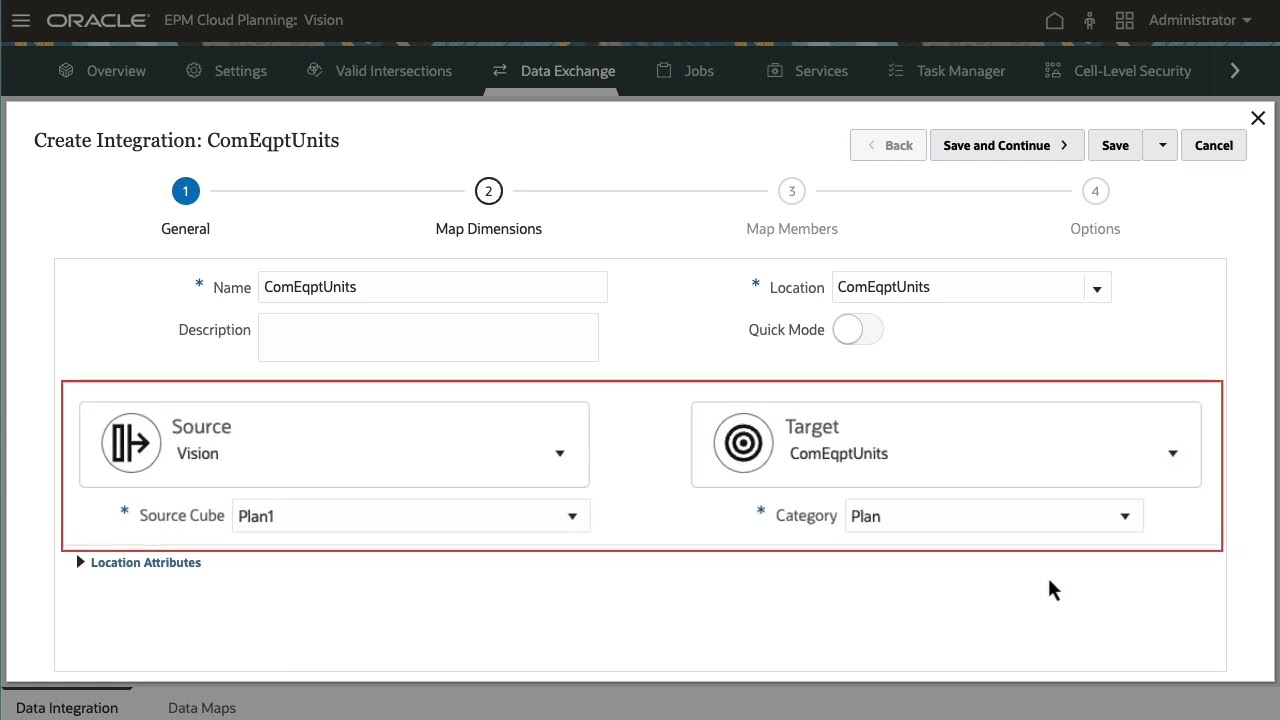This screenshot has width=1280, height=720.
Task: Switch to the Settings tab
Action: [x=241, y=71]
